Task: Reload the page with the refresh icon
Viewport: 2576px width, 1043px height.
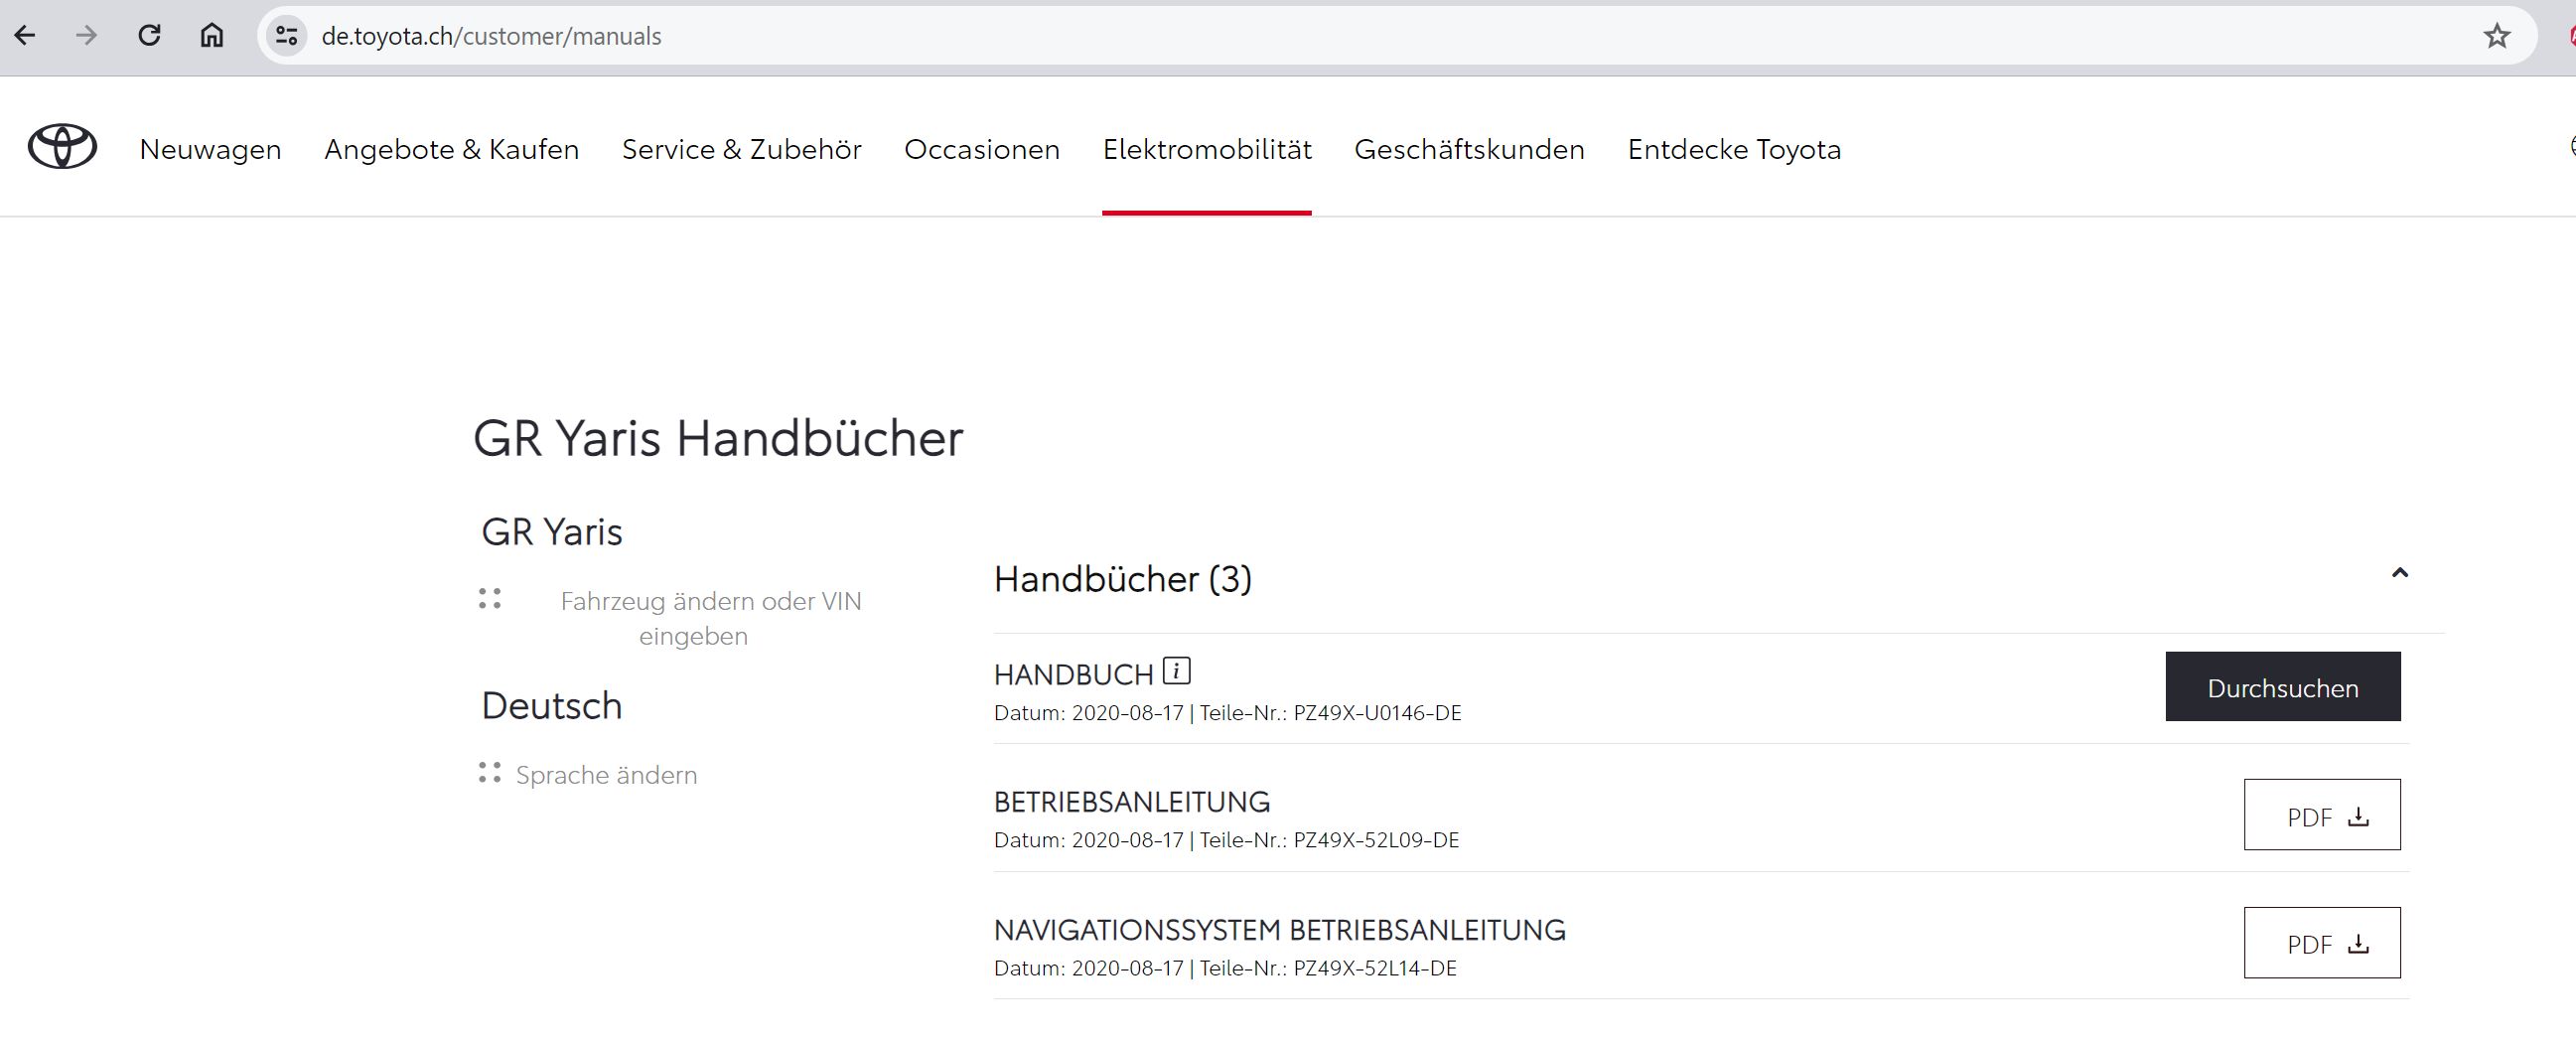Action: (149, 36)
